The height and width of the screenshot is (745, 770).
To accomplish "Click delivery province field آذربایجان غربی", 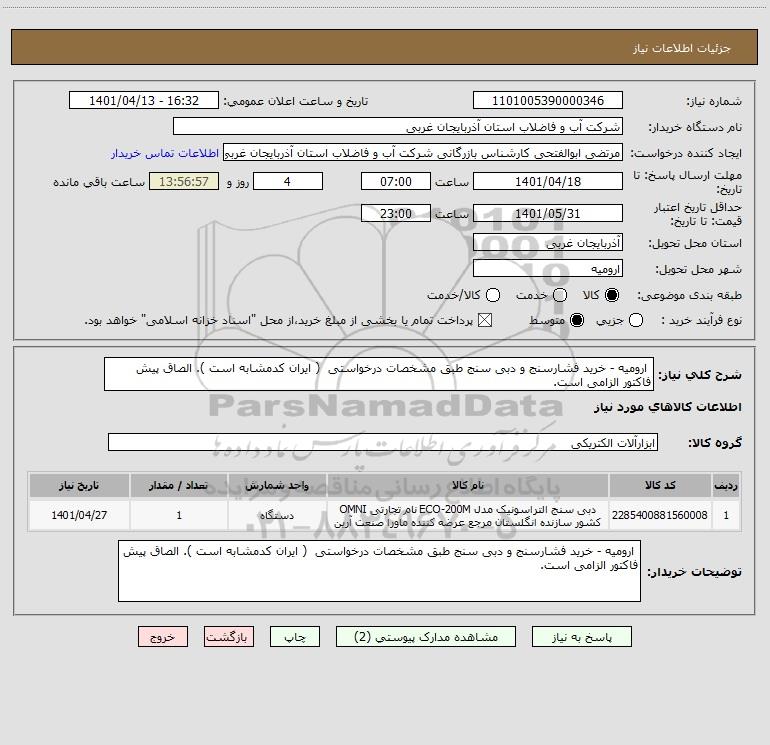I will tap(548, 242).
